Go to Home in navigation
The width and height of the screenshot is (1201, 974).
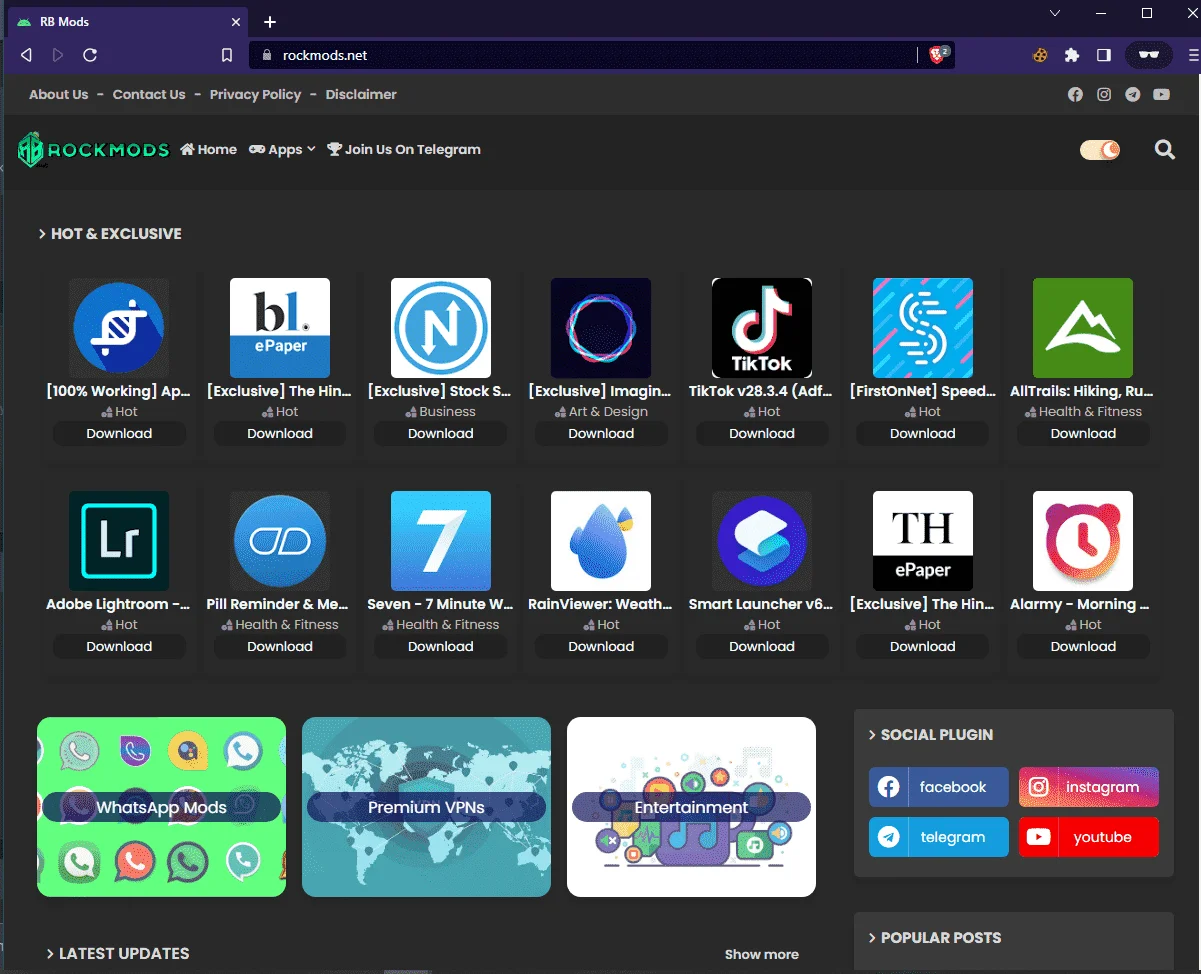click(x=209, y=149)
